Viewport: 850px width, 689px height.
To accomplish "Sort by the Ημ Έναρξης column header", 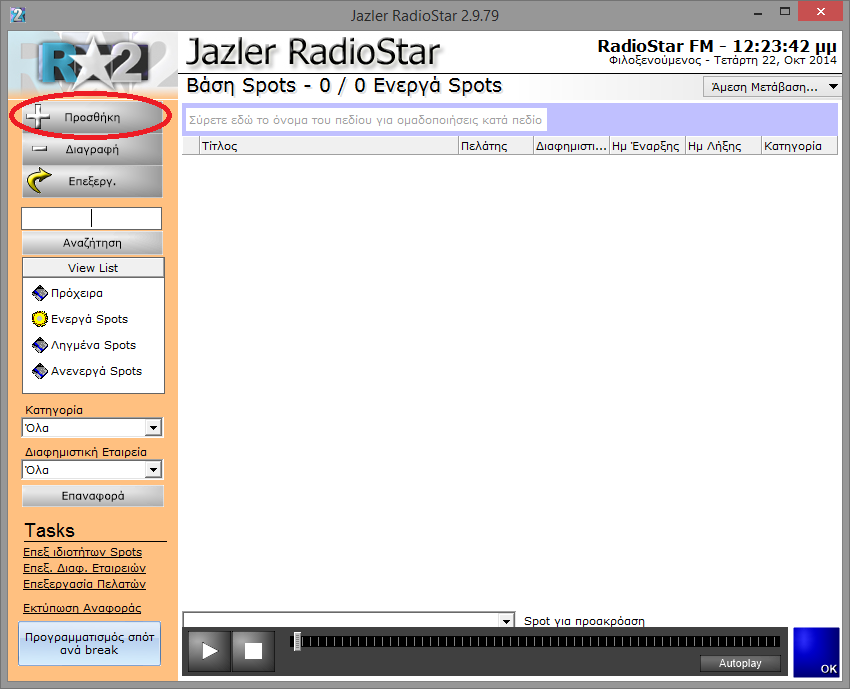I will [x=647, y=146].
